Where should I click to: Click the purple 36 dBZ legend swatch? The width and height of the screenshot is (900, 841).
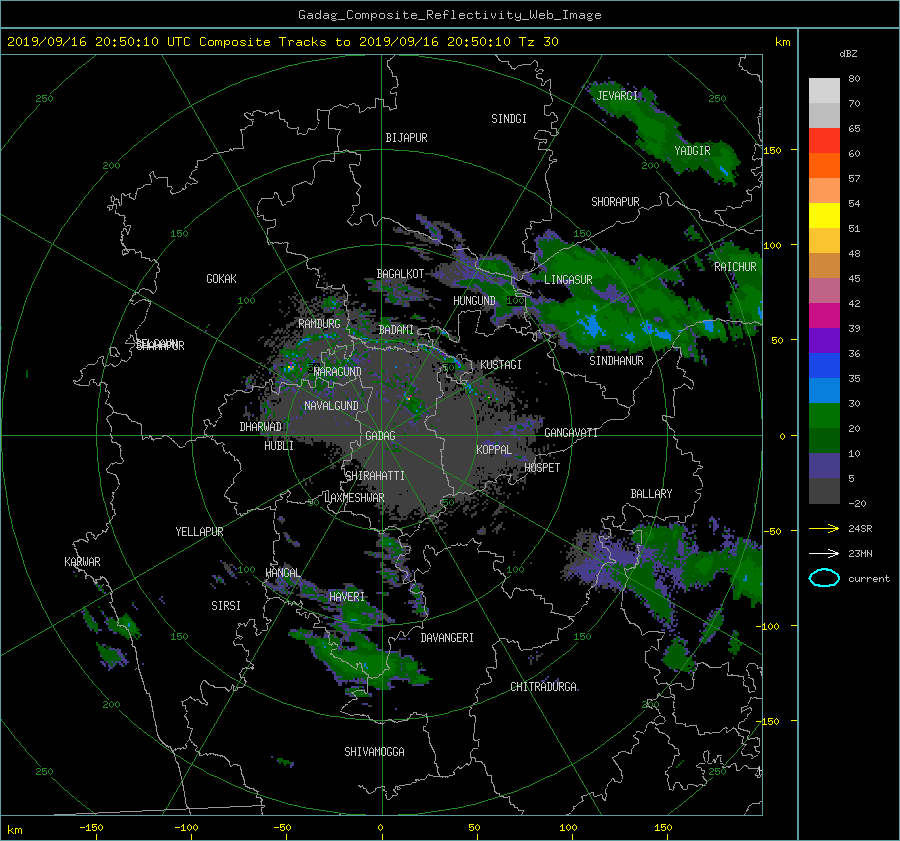coord(824,340)
